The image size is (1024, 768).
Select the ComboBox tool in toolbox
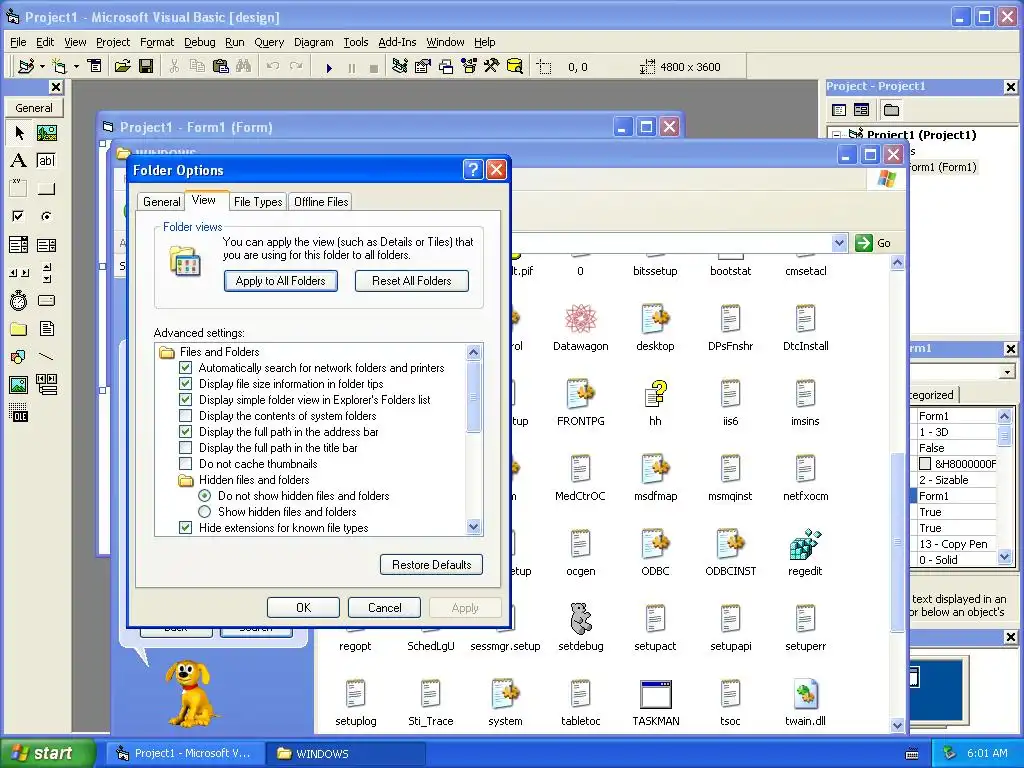click(19, 245)
